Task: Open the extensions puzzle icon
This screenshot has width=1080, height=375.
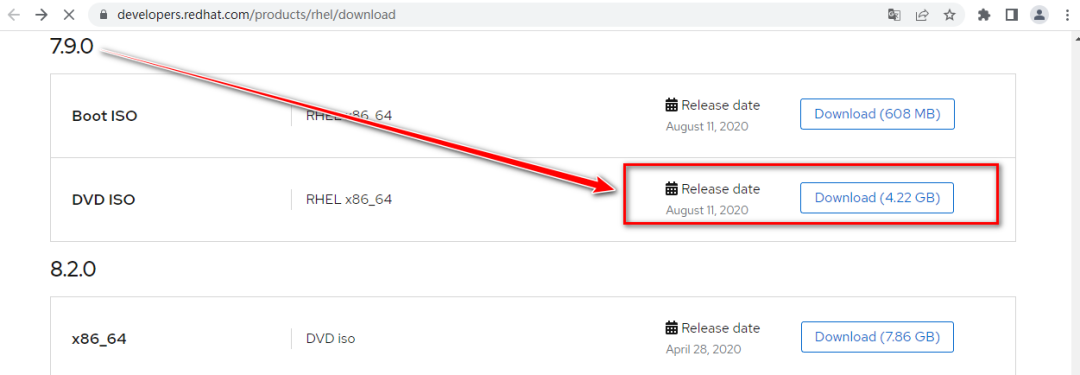Action: coord(984,14)
